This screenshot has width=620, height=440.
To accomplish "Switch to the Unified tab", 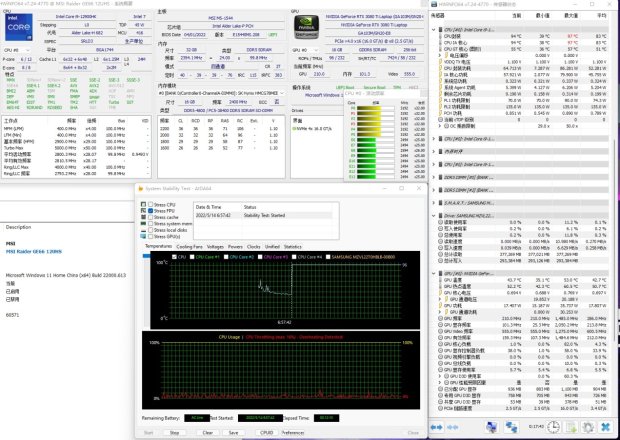I will (272, 247).
